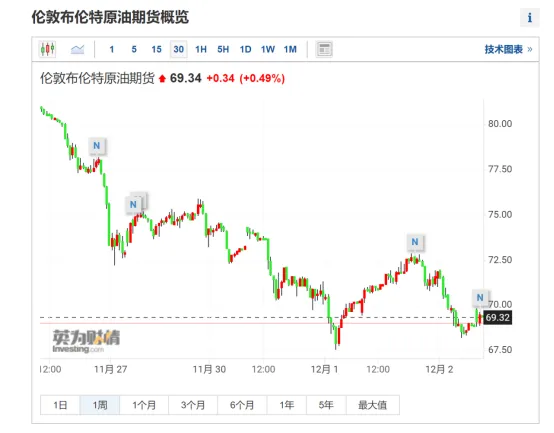Select the 最大值 range button
Screen dimensions: 554x433
pyautogui.click(x=373, y=405)
